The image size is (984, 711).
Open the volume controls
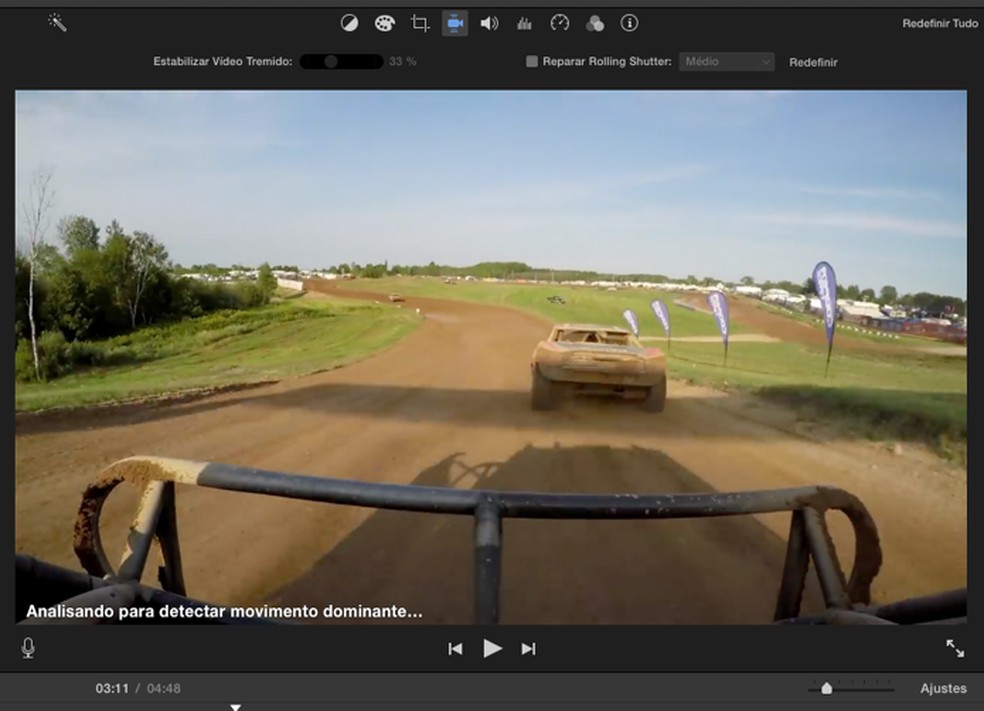(489, 24)
